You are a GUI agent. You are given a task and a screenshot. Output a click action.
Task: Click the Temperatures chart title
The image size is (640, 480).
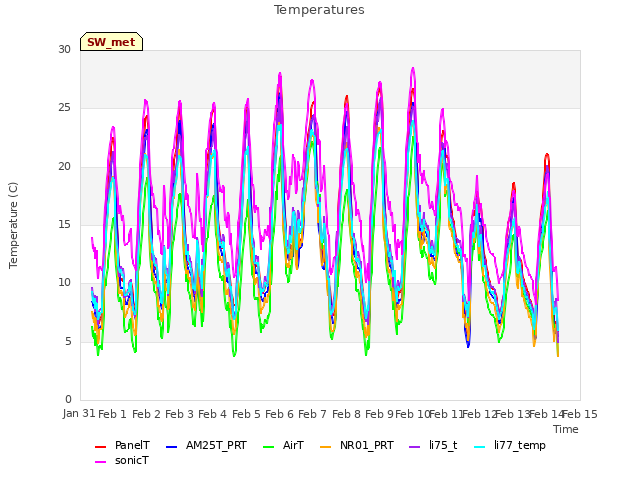tap(319, 10)
